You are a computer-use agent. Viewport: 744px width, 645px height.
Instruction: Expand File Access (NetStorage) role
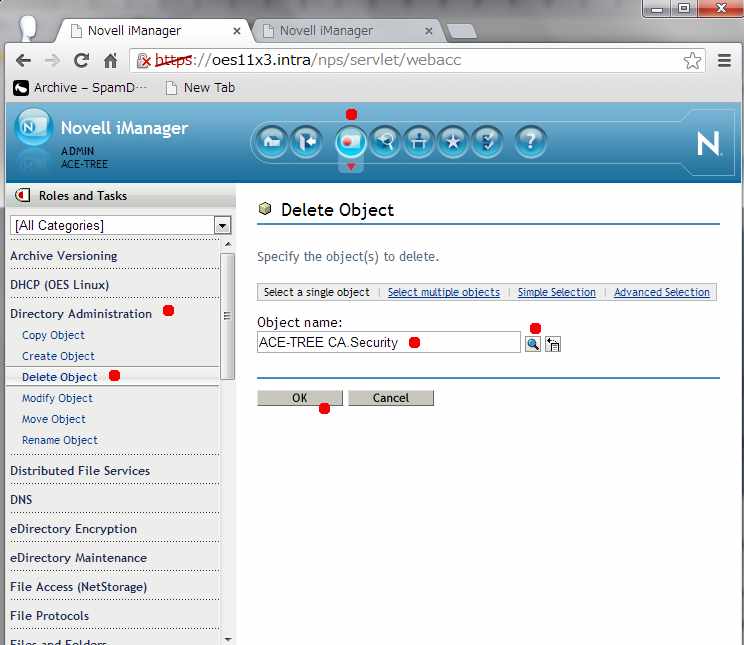[x=78, y=587]
